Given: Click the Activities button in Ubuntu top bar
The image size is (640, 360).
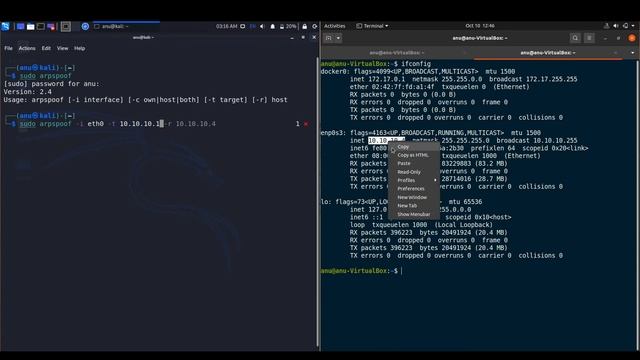Looking at the screenshot, I should coord(335,26).
